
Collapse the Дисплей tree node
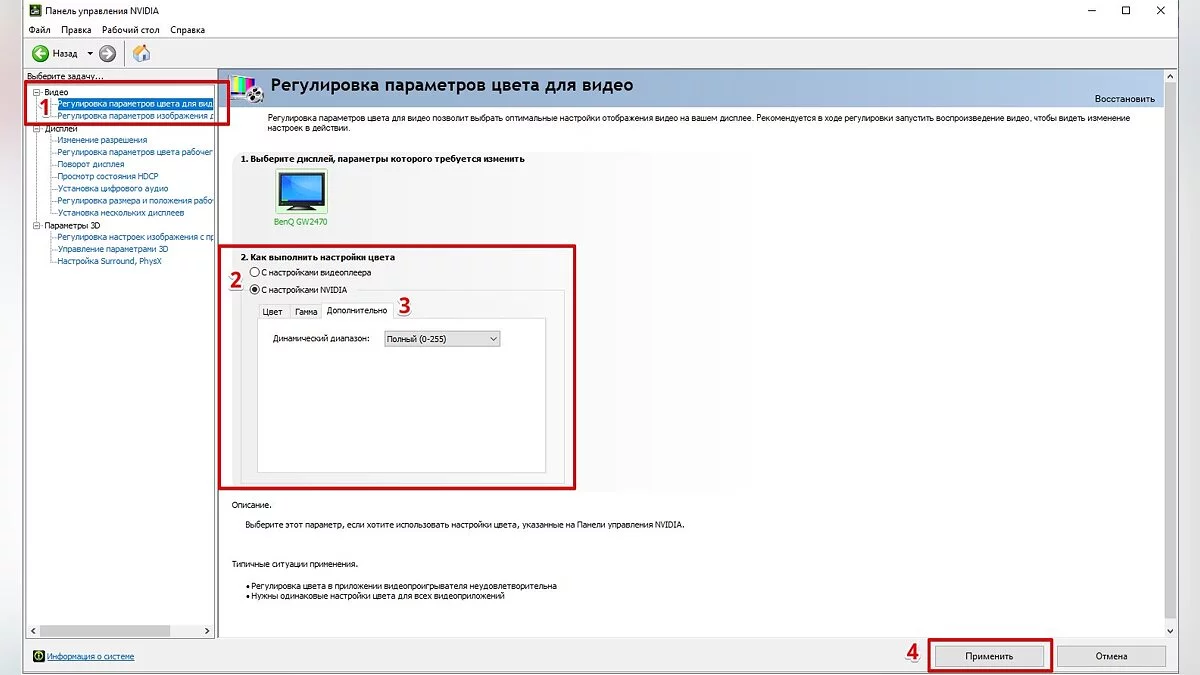point(37,128)
